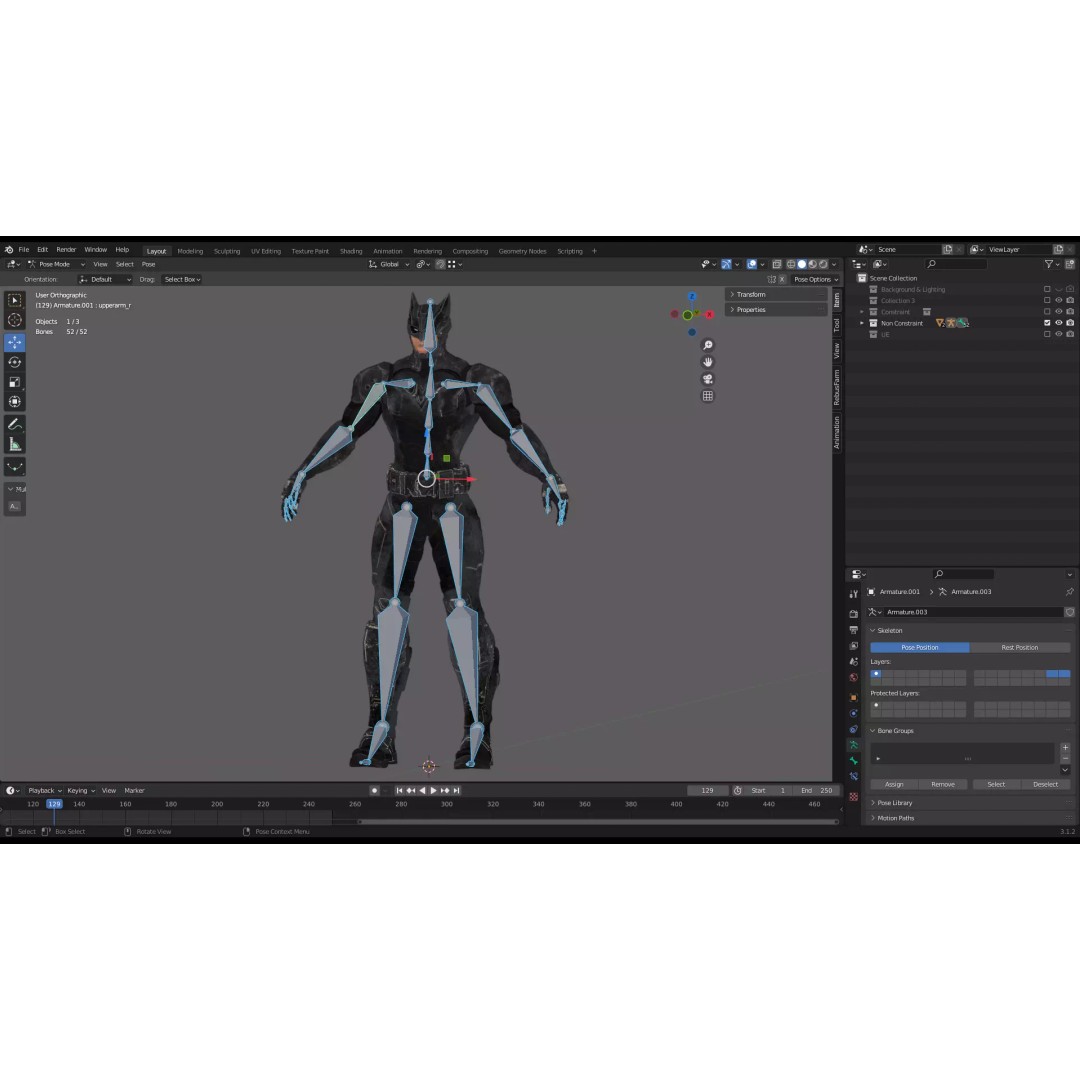Image resolution: width=1080 pixels, height=1080 pixels.
Task: Add a new bone group with plus button
Action: tap(1065, 748)
